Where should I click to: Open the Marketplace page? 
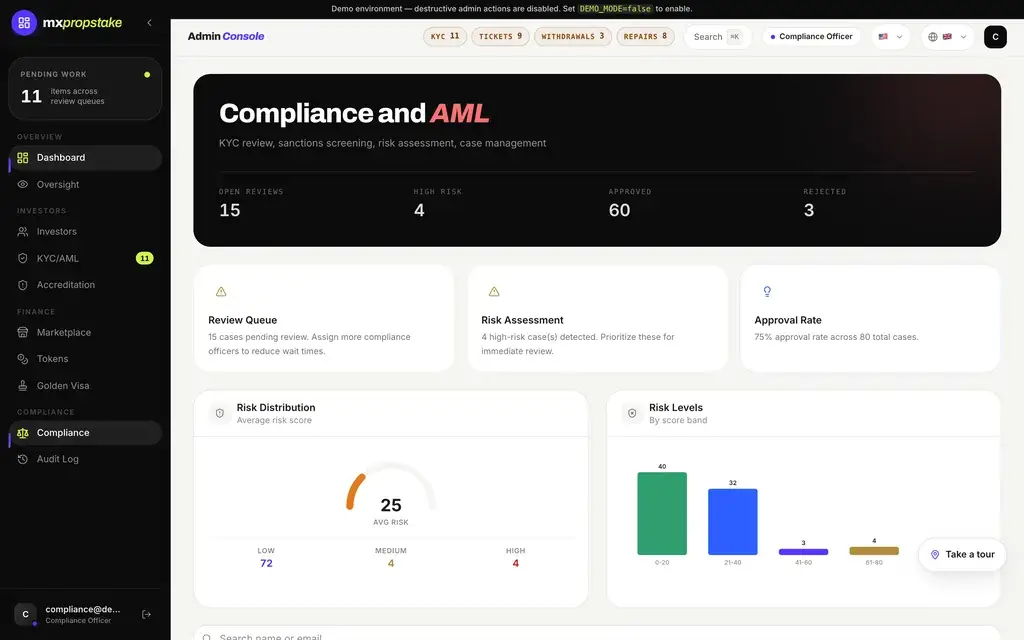click(85, 332)
